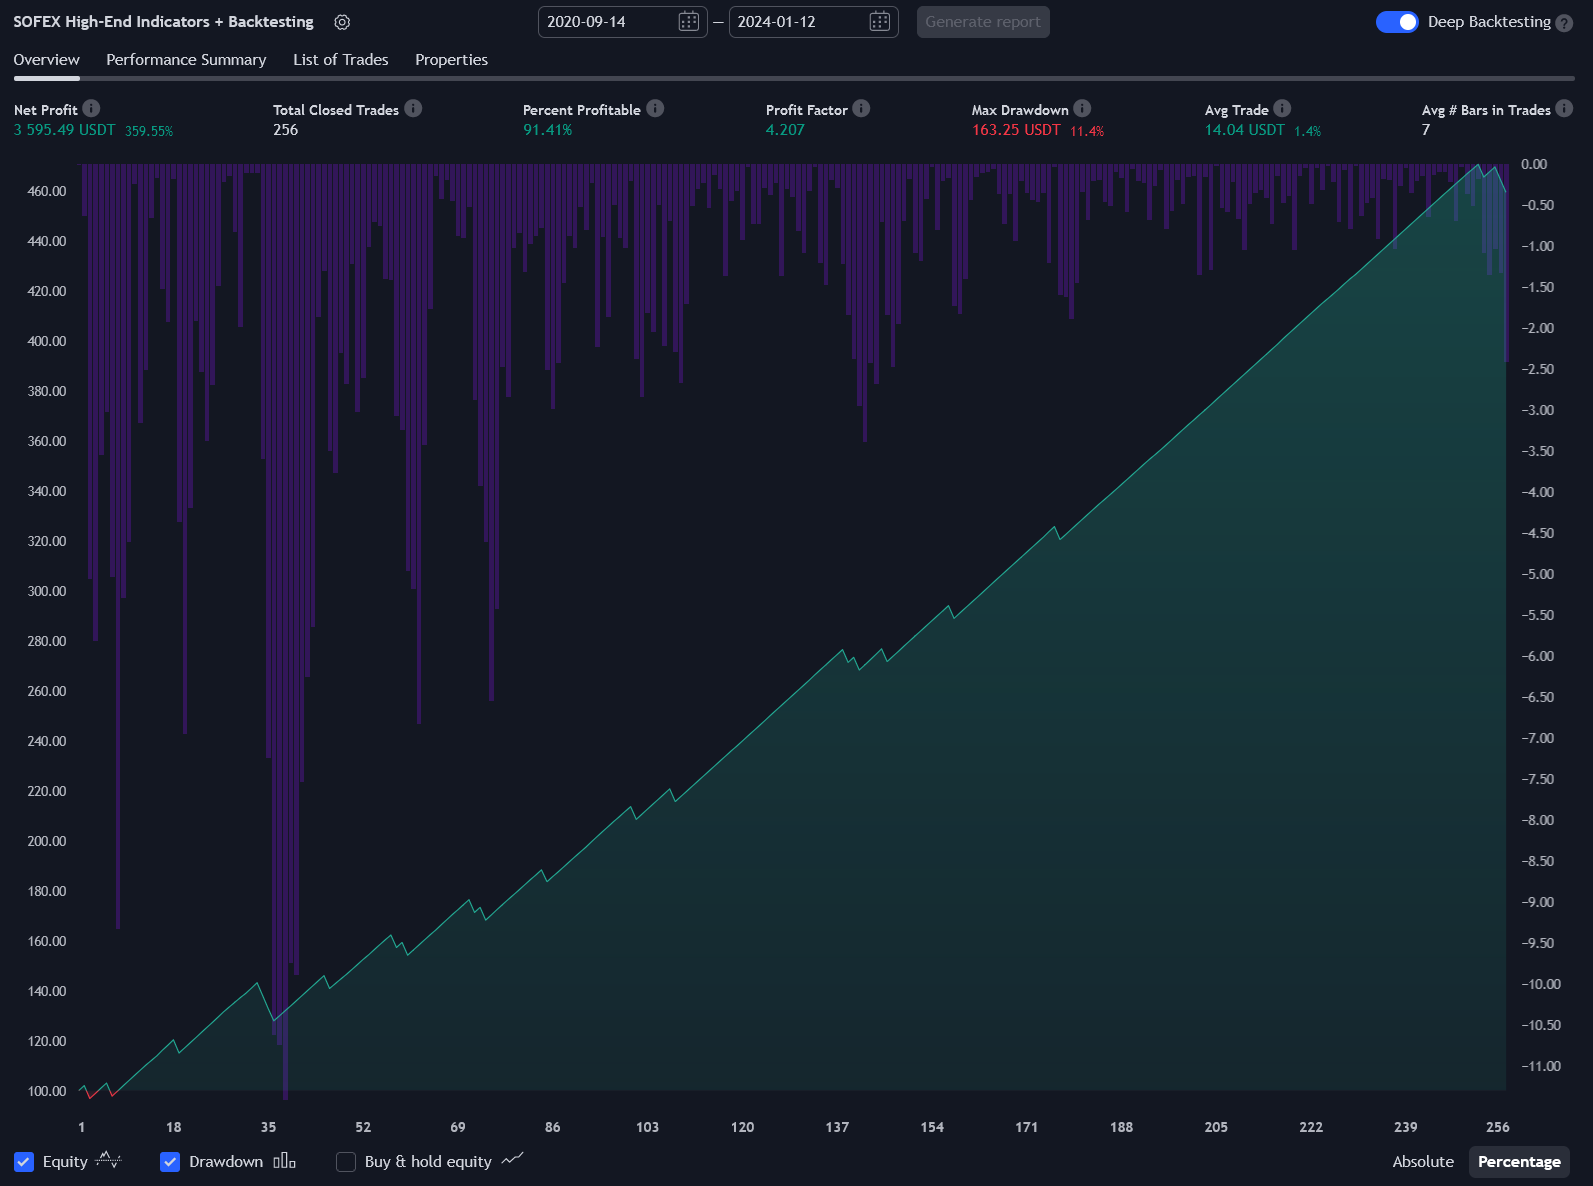Click calendar icon in start date field
This screenshot has width=1593, height=1186.
[x=688, y=22]
